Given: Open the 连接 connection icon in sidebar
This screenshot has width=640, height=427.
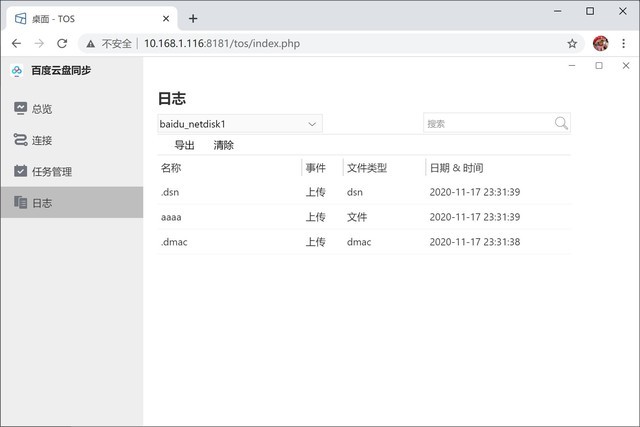Looking at the screenshot, I should [x=20, y=140].
